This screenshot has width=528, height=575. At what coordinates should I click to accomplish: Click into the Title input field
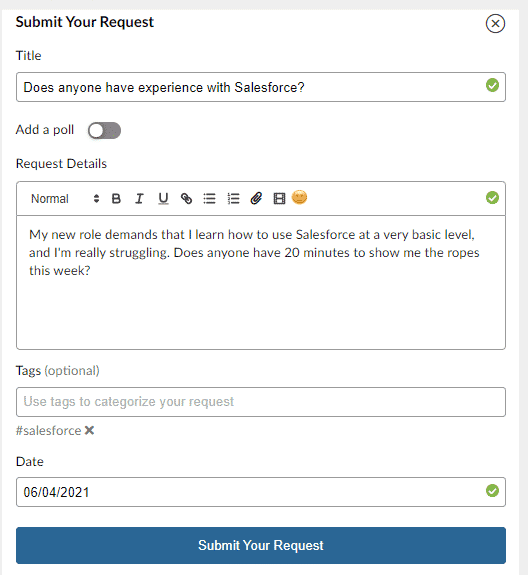click(x=261, y=87)
